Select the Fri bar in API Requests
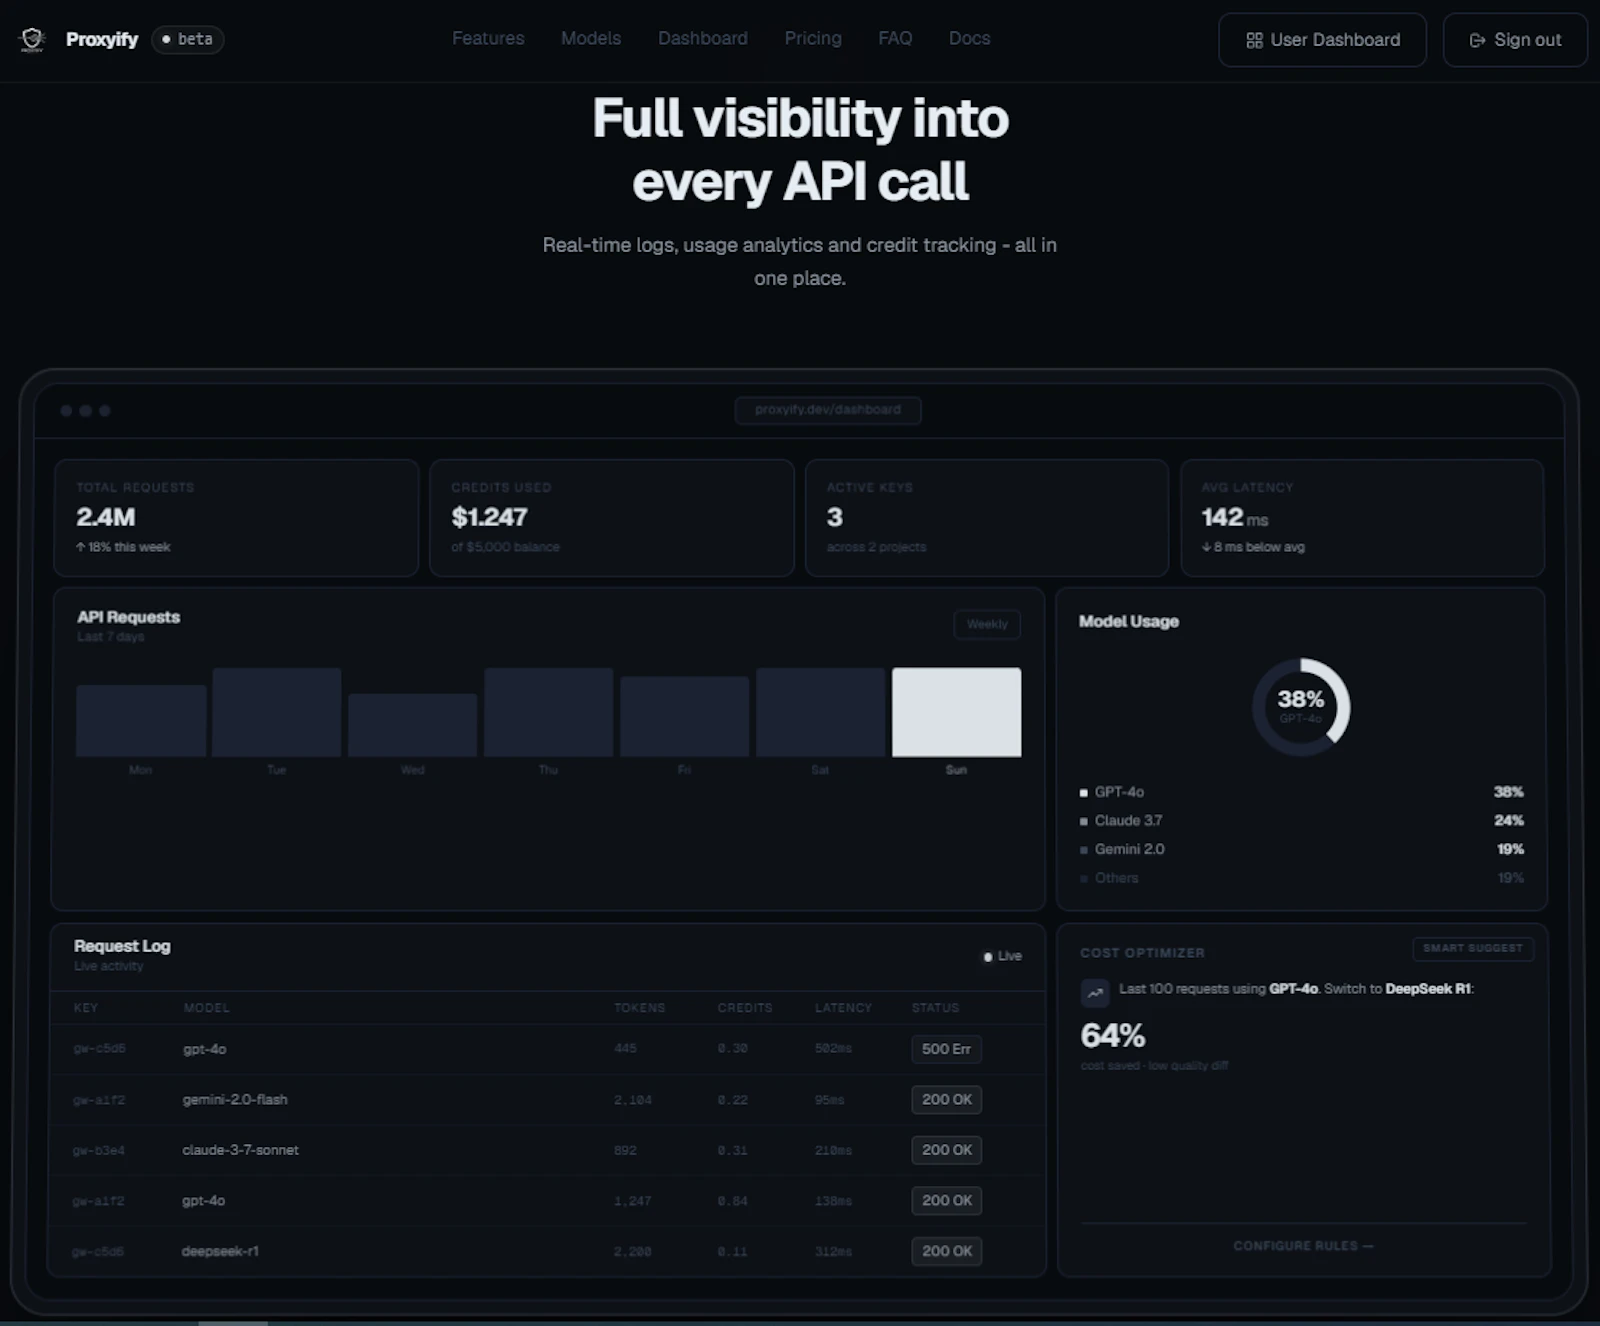 click(x=685, y=716)
